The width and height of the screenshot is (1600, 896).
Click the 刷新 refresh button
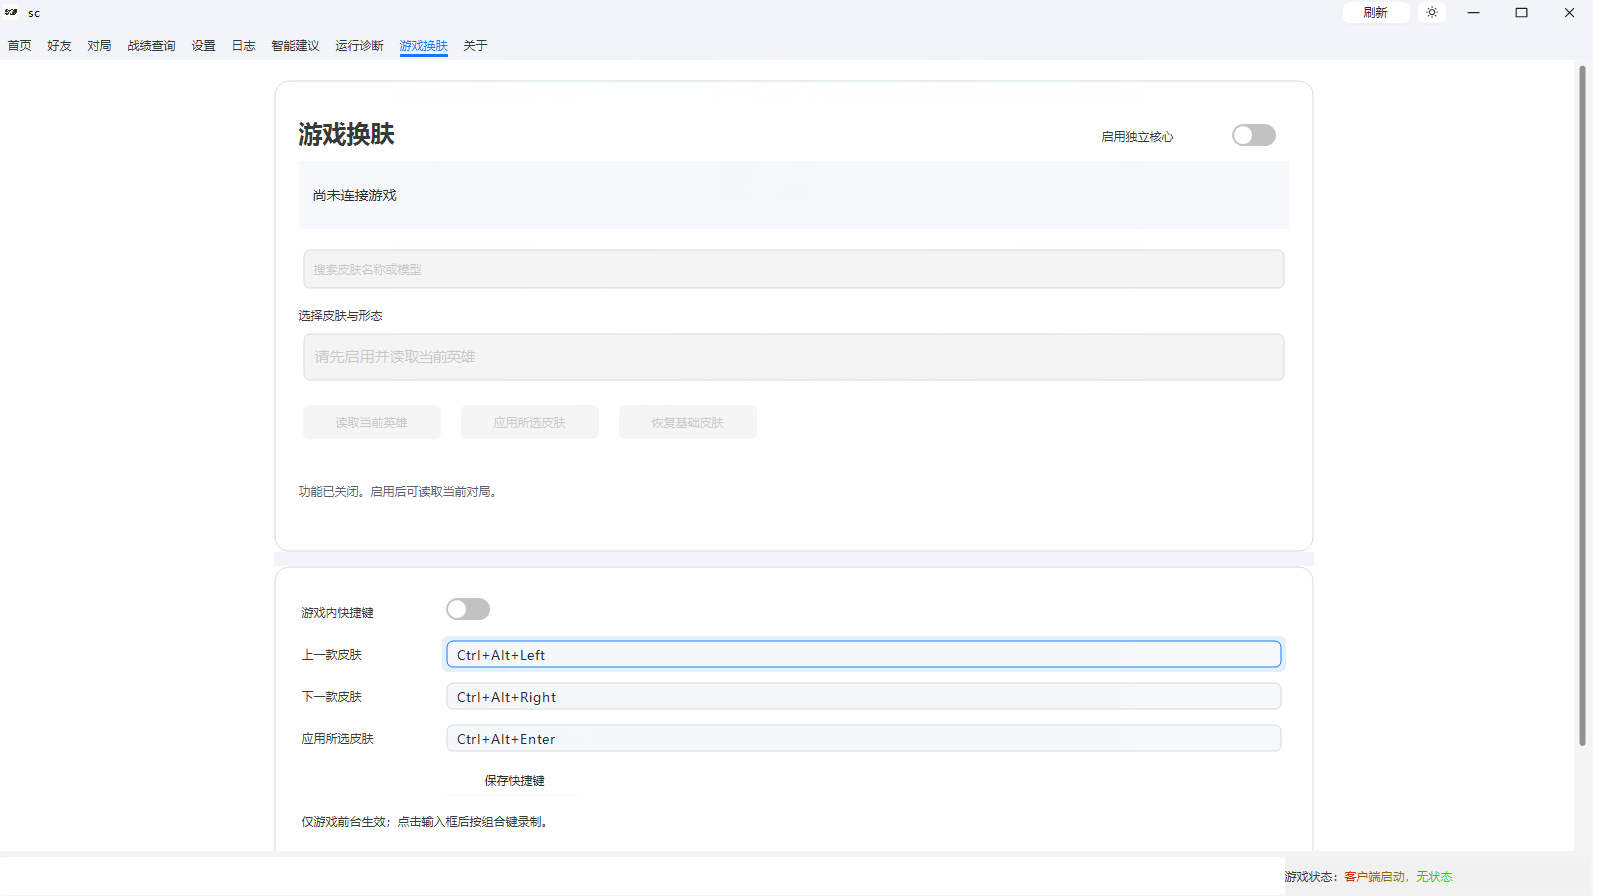(x=1376, y=13)
